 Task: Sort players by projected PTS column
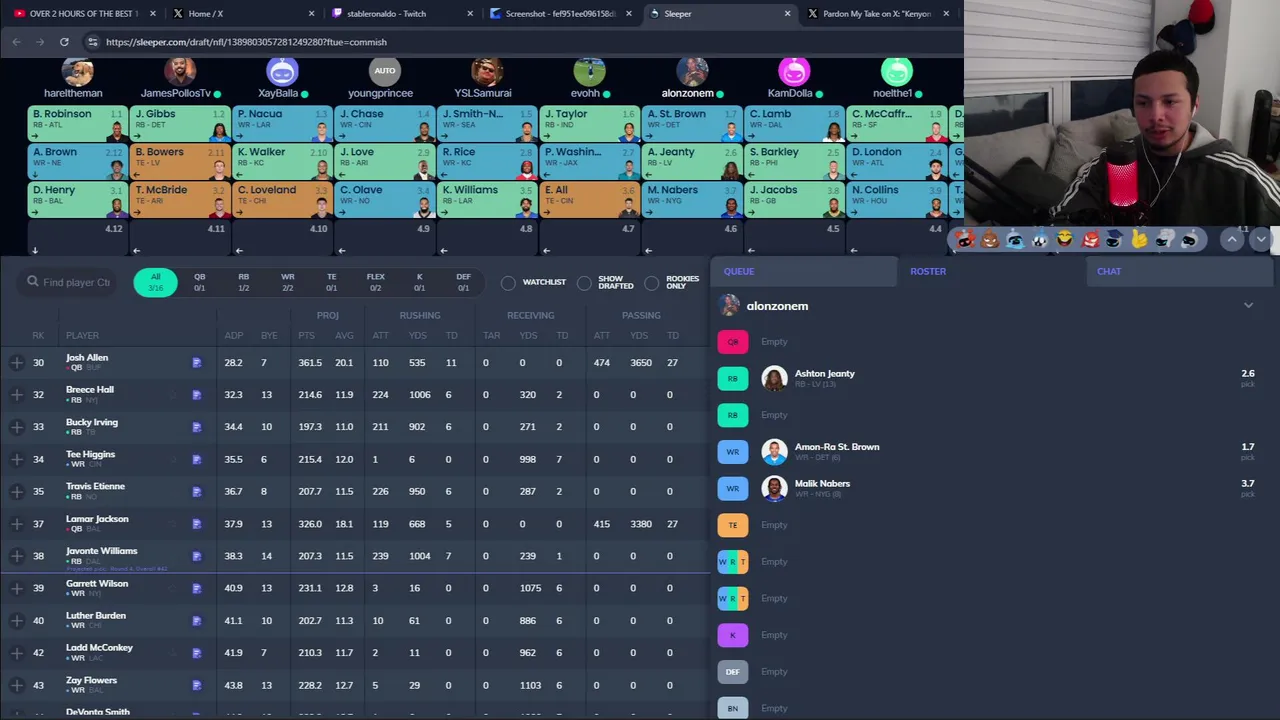[306, 335]
